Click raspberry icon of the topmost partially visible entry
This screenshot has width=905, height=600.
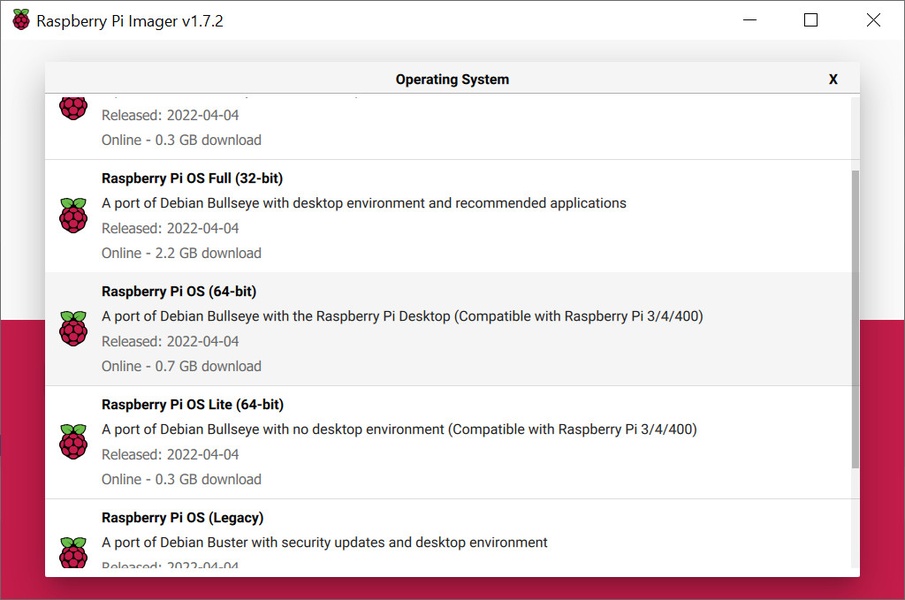73,106
